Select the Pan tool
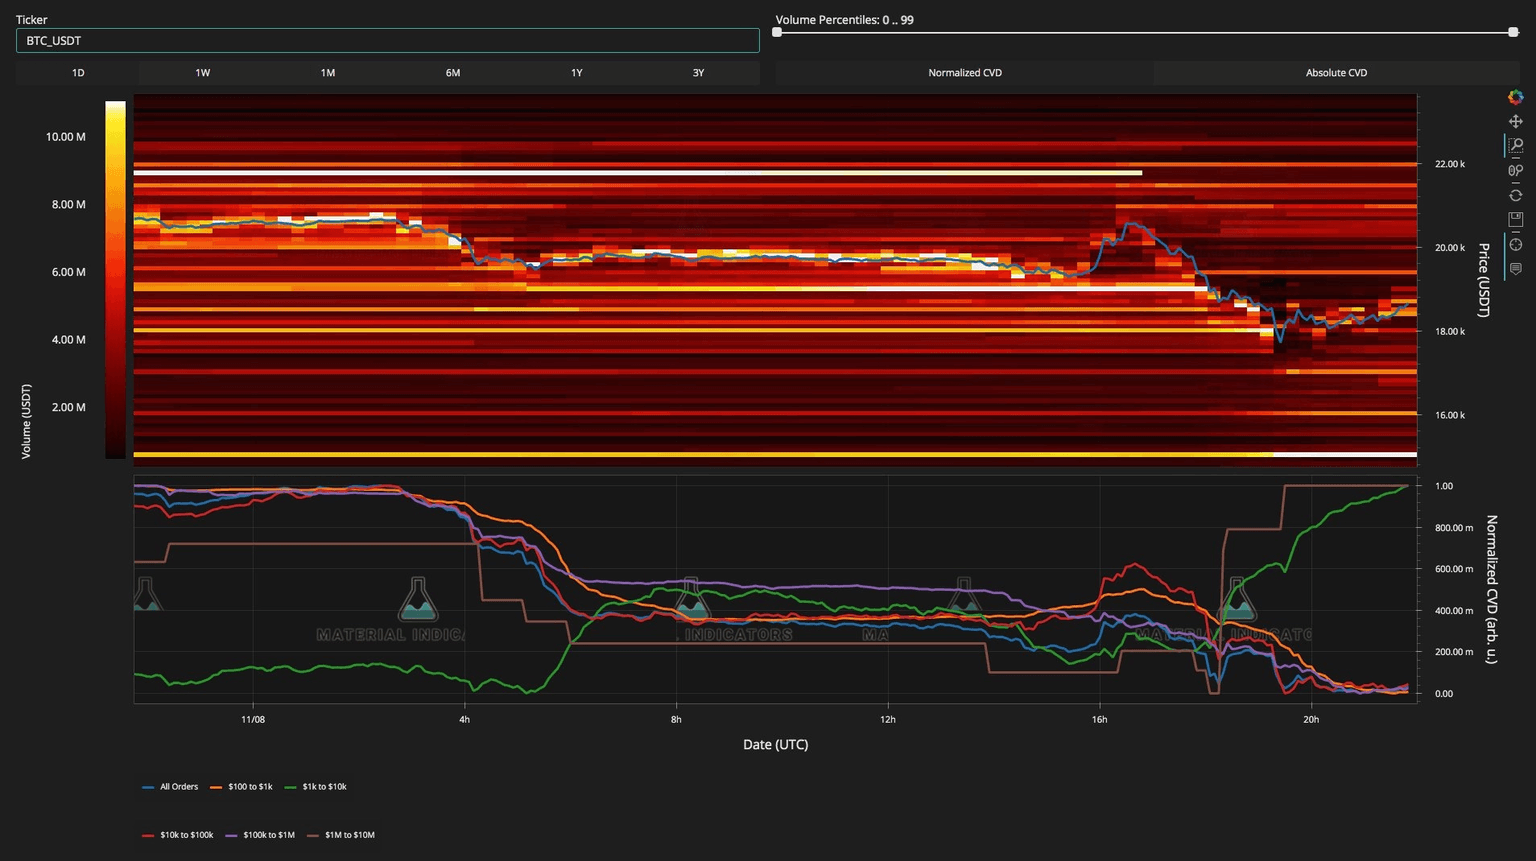1536x861 pixels. coord(1515,121)
